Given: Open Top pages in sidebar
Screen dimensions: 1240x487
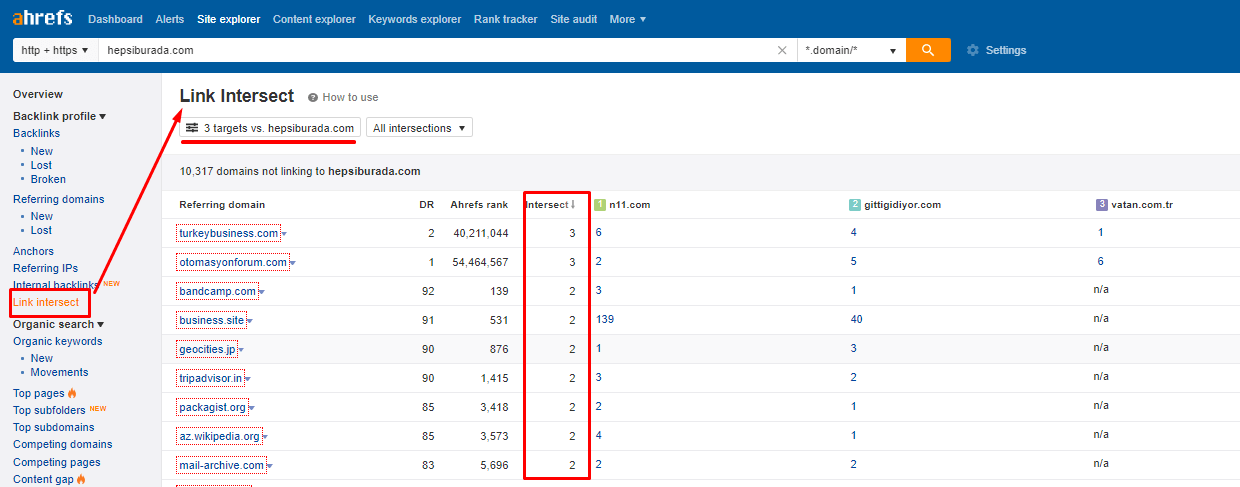Looking at the screenshot, I should 39,393.
